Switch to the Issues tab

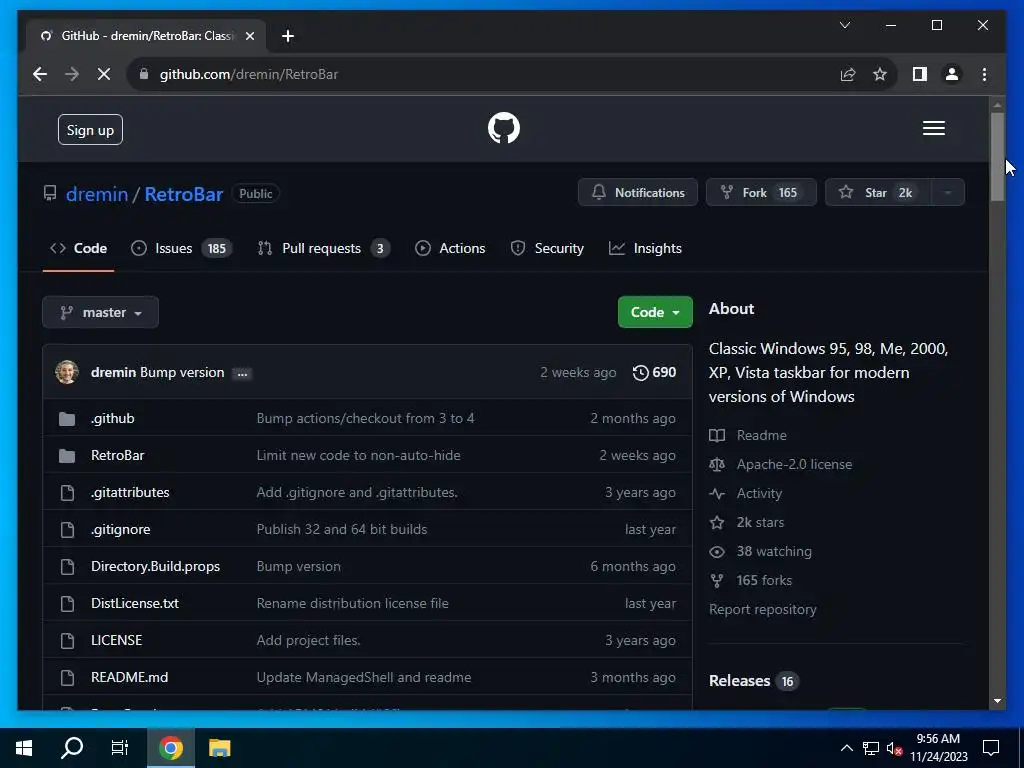[181, 249]
